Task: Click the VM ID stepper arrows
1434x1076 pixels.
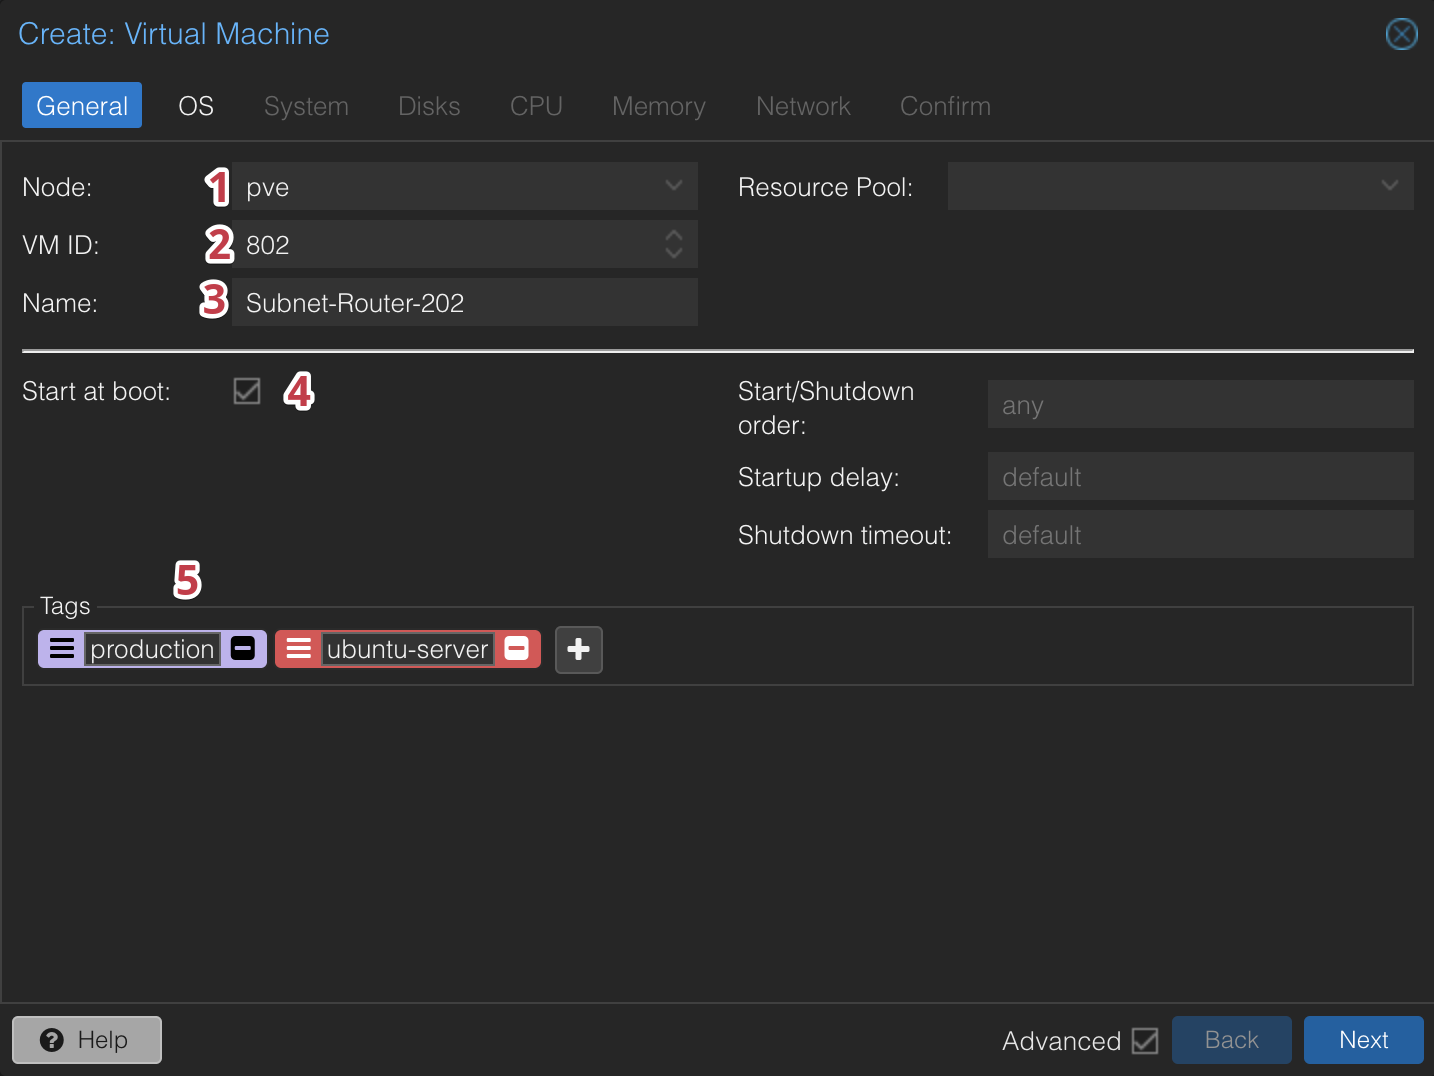Action: [674, 244]
